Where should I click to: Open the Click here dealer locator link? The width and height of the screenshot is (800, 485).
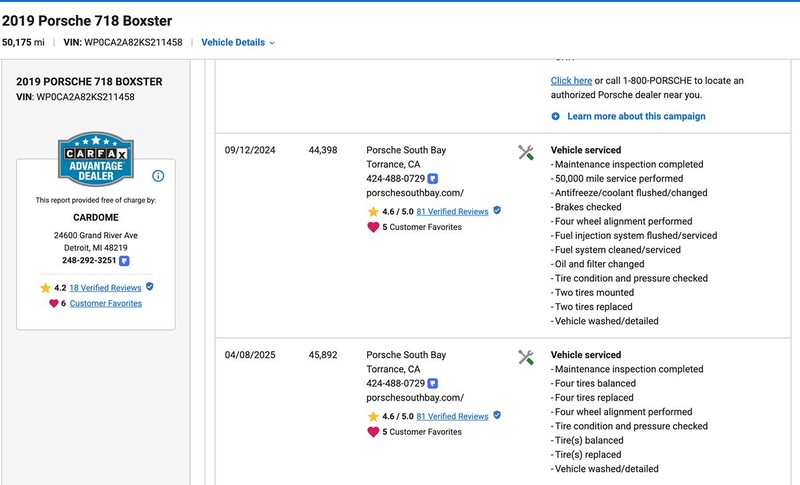(x=571, y=81)
